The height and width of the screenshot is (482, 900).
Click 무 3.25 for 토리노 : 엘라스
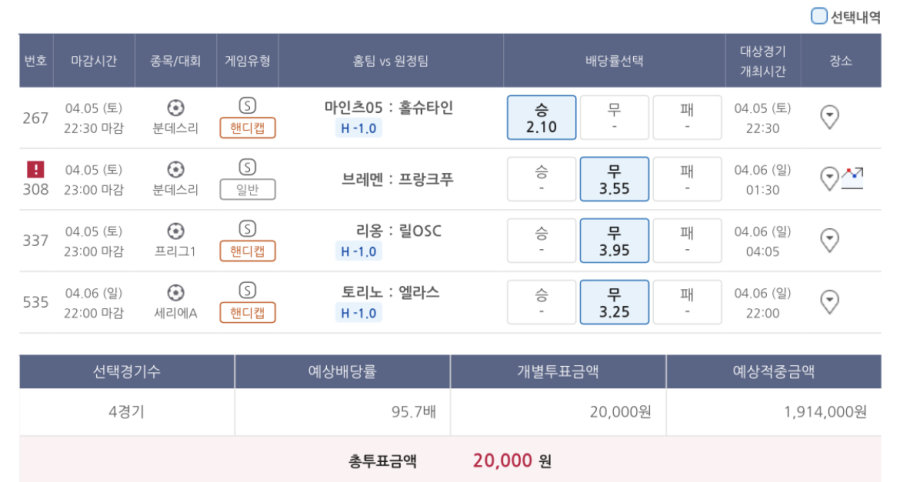tap(614, 302)
